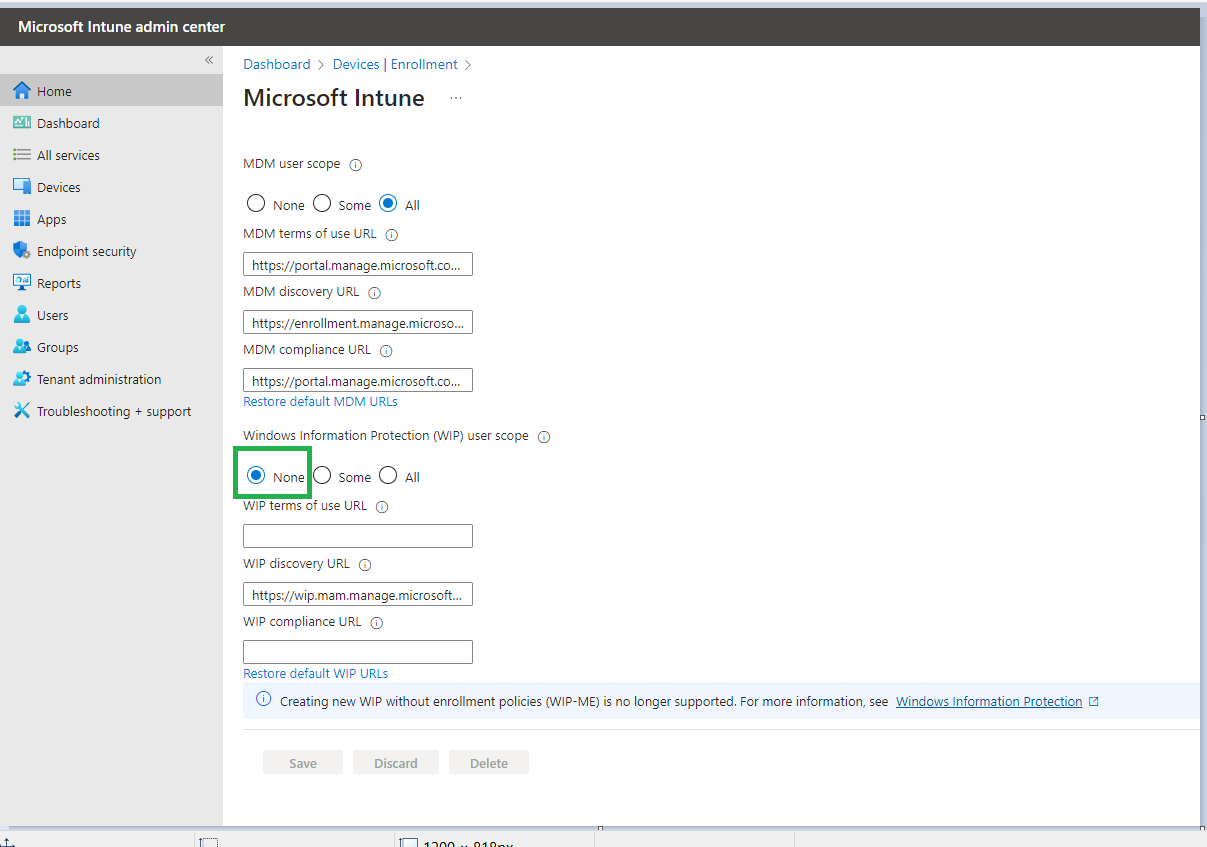Click the MDM discovery URL field

[x=358, y=322]
